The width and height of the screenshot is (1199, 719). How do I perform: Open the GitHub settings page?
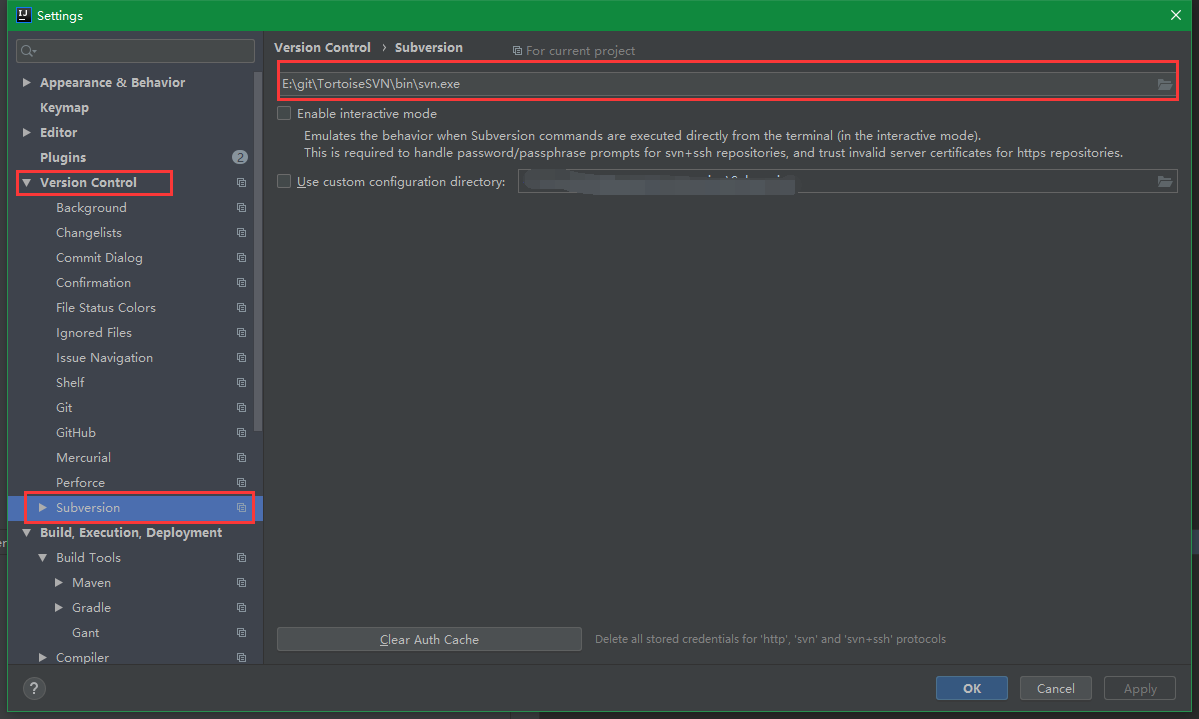pos(76,432)
